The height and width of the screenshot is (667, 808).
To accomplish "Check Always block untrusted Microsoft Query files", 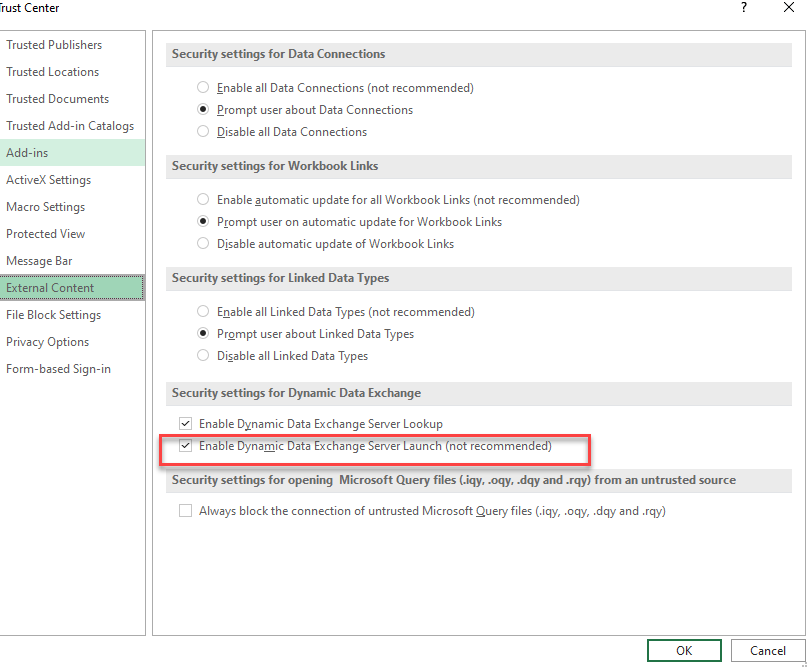I will pyautogui.click(x=185, y=511).
